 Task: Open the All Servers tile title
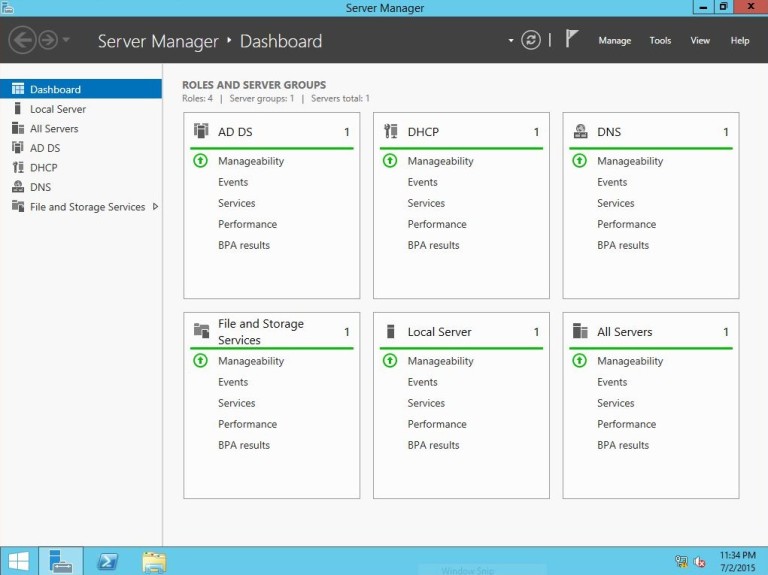click(624, 332)
